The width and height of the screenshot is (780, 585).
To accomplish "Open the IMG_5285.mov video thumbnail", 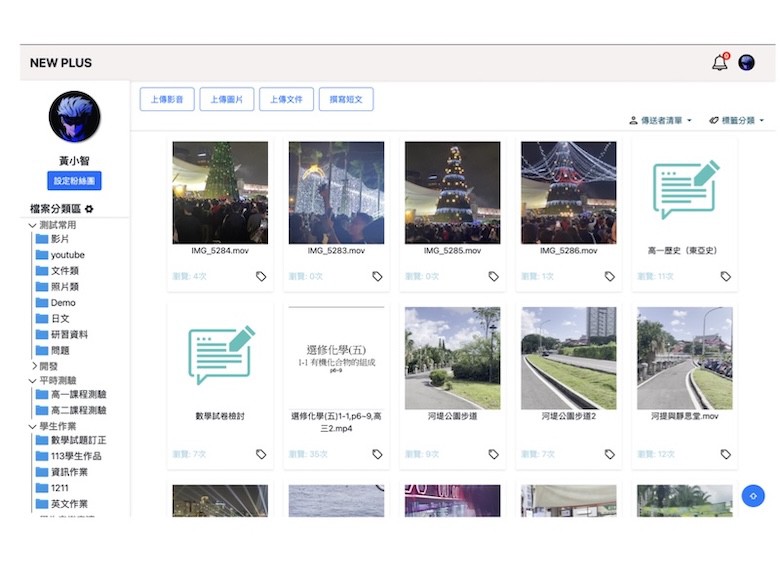I will tap(452, 192).
